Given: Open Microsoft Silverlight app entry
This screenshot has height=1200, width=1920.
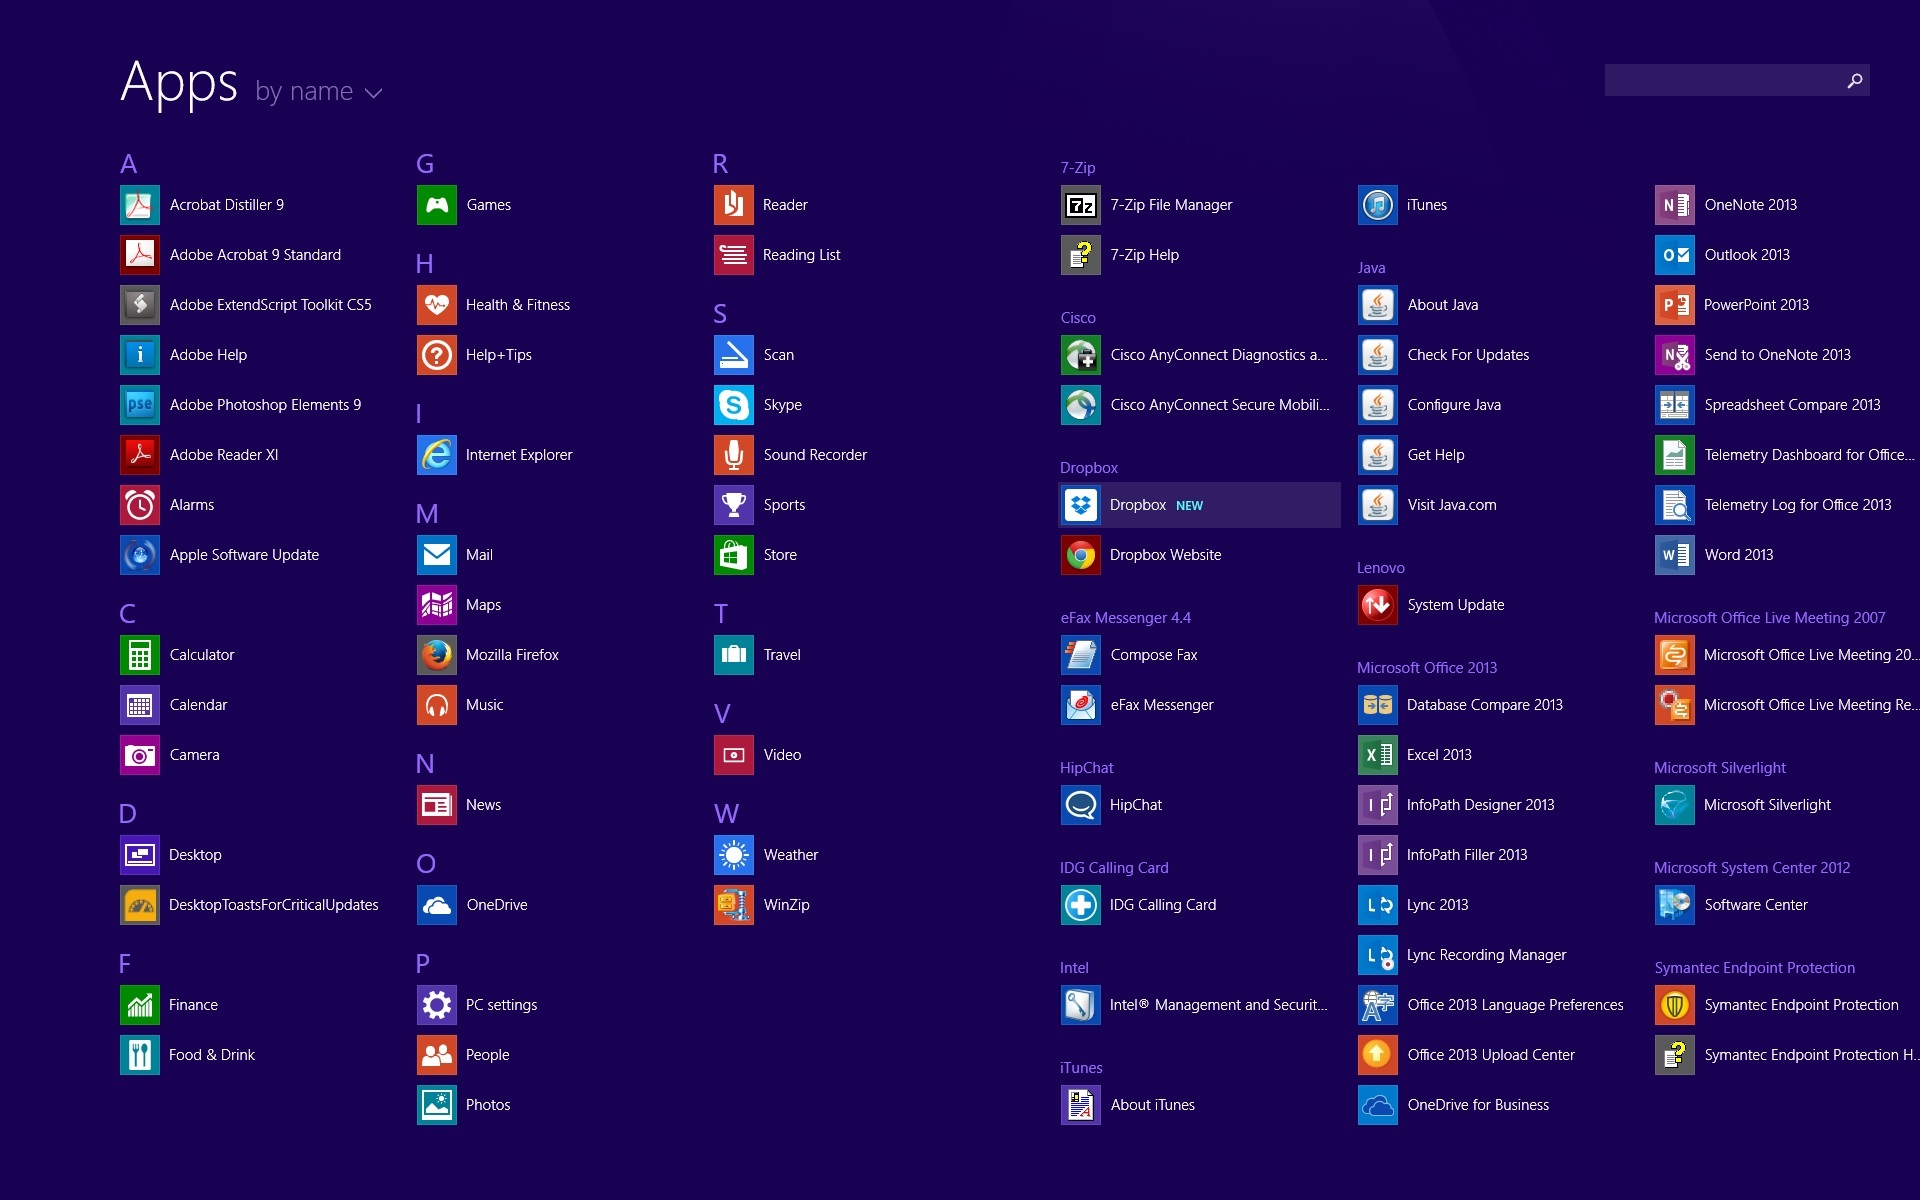Looking at the screenshot, I should coord(1744,805).
